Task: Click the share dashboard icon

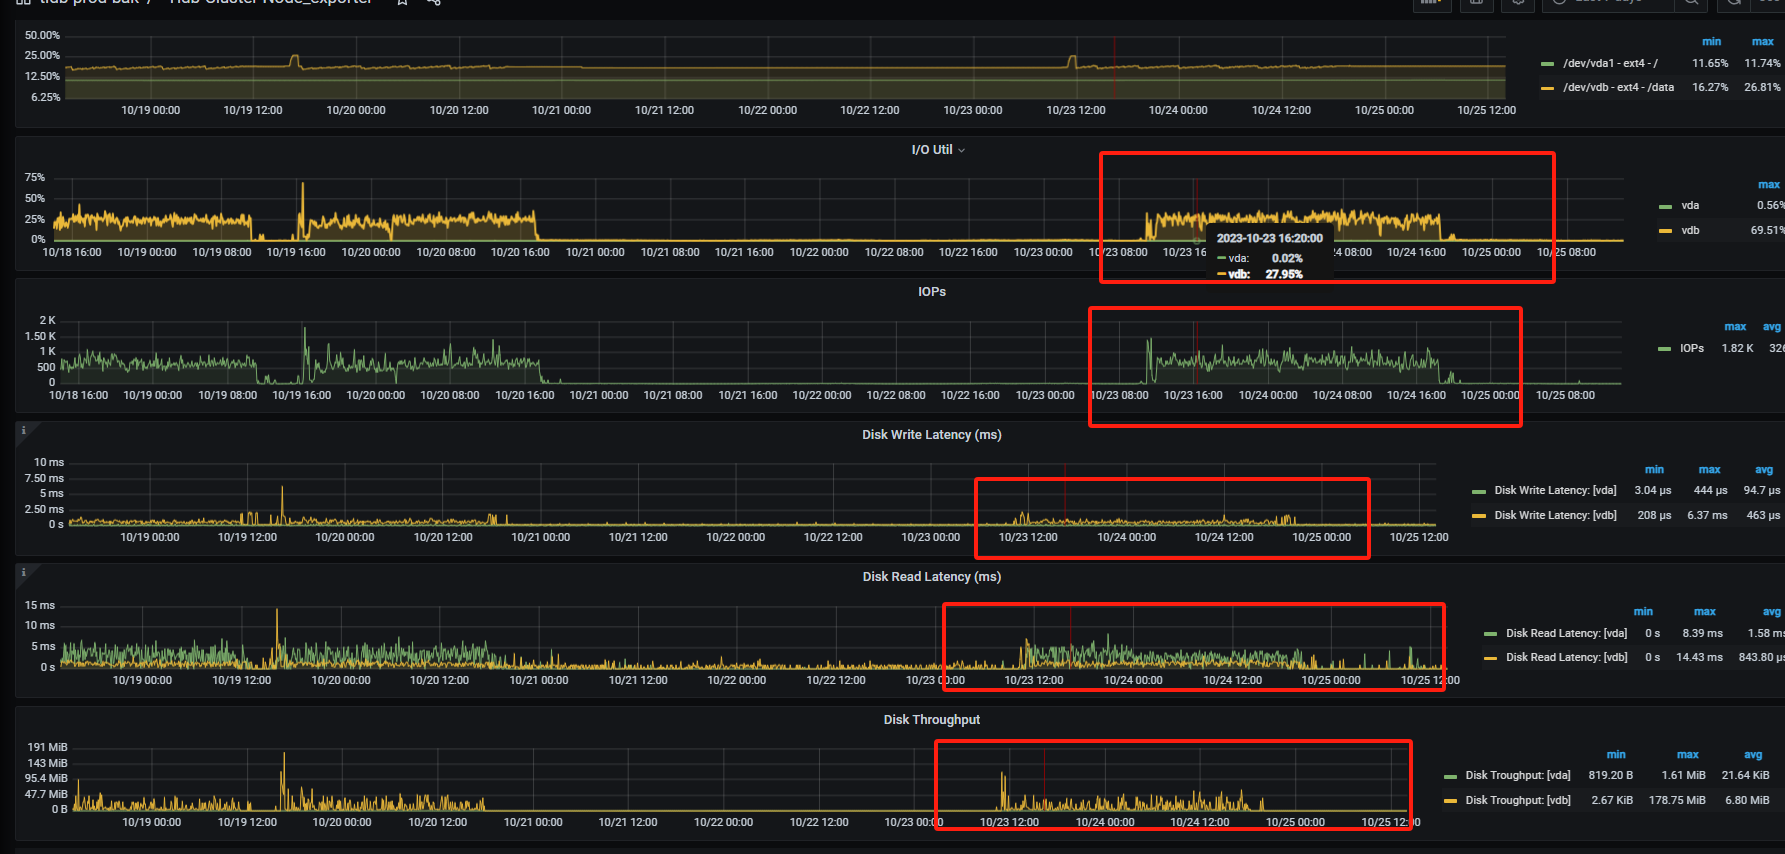Action: (x=434, y=2)
